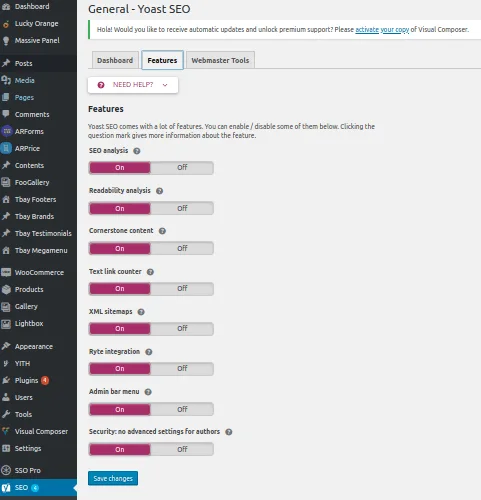The height and width of the screenshot is (500, 481).
Task: Open the Gallery menu item
Action: coord(38,306)
